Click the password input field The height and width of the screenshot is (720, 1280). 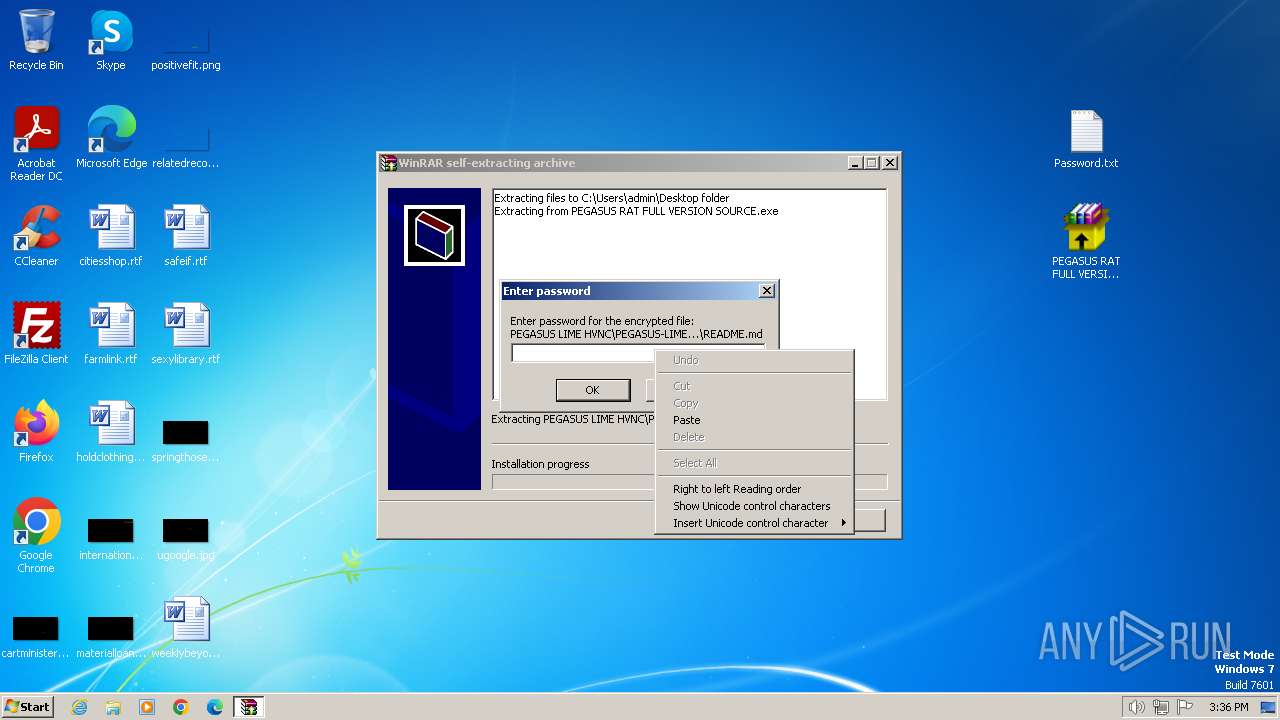638,353
